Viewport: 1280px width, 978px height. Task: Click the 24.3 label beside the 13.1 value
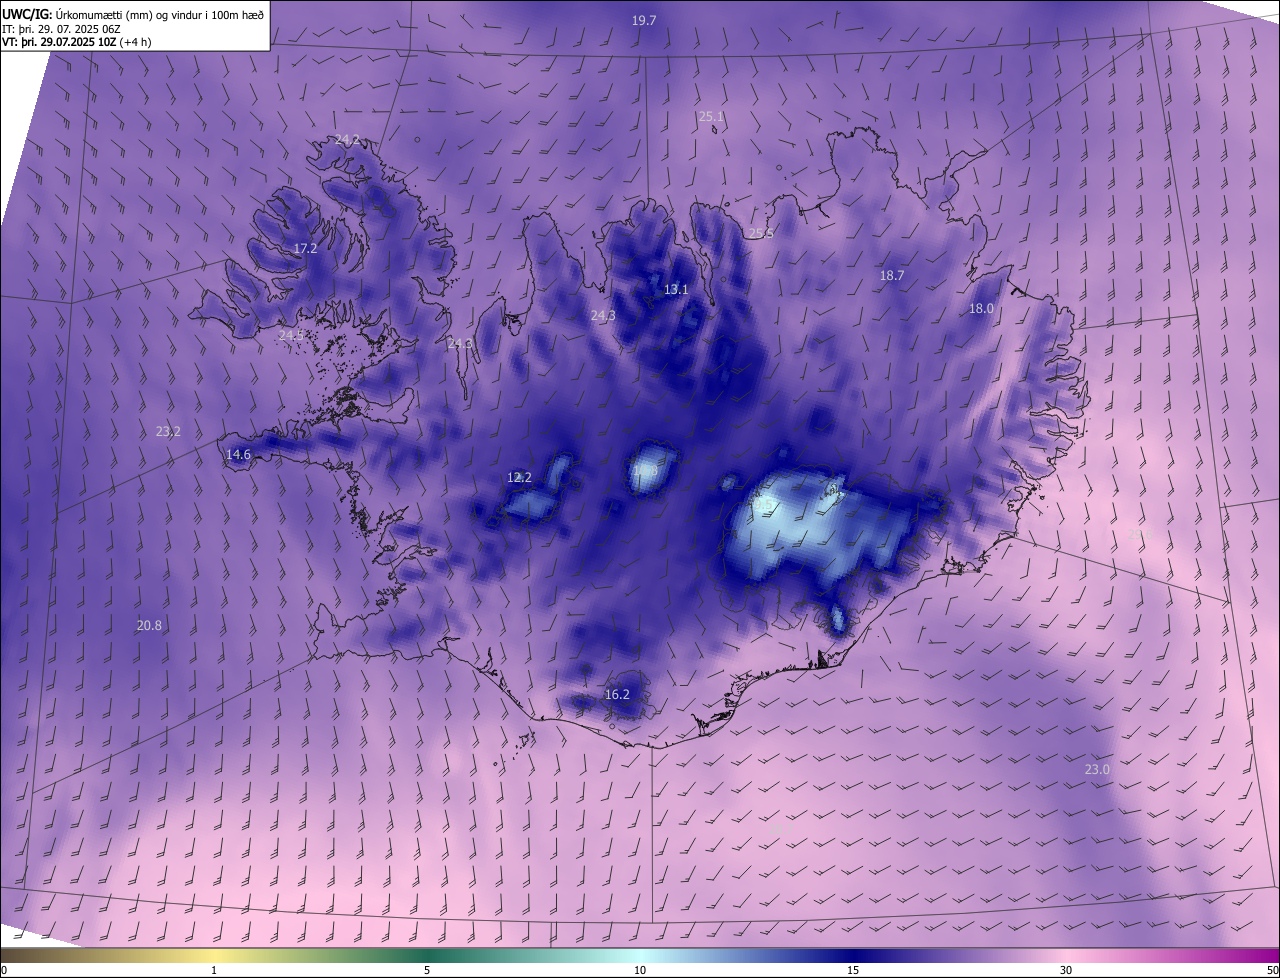point(603,315)
